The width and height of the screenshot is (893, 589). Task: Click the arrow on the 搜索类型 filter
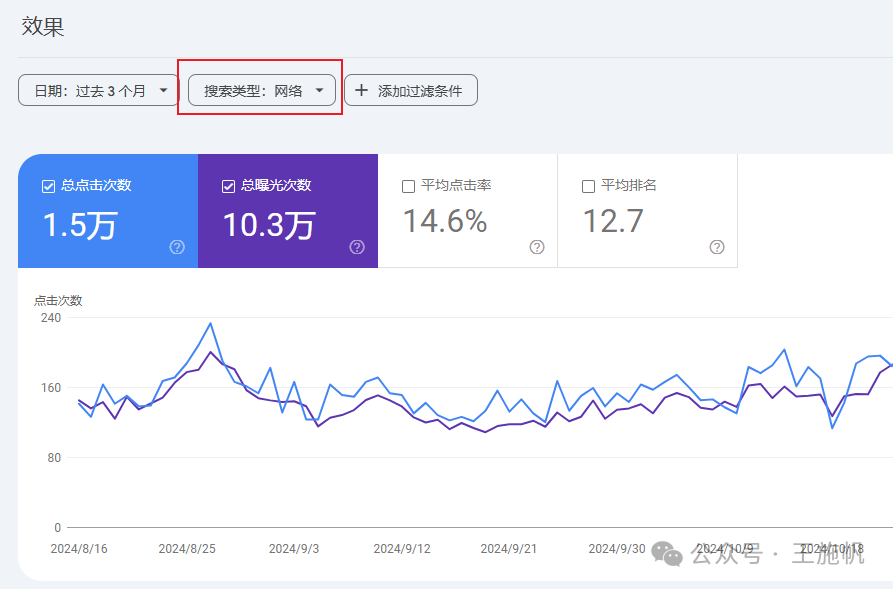pyautogui.click(x=319, y=90)
